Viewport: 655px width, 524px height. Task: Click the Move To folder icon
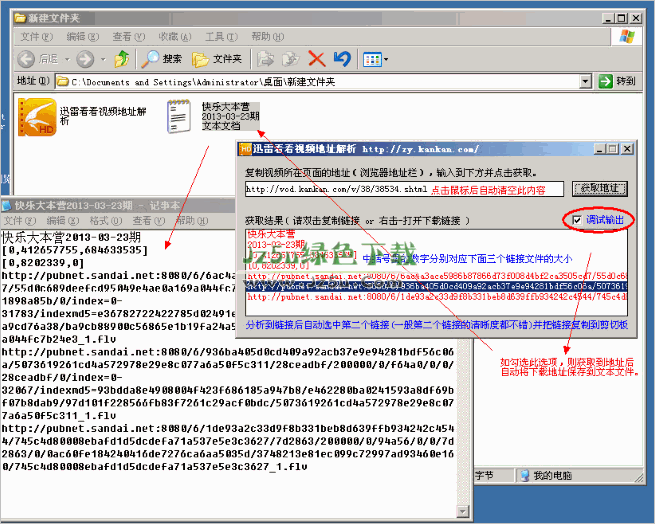(x=266, y=59)
